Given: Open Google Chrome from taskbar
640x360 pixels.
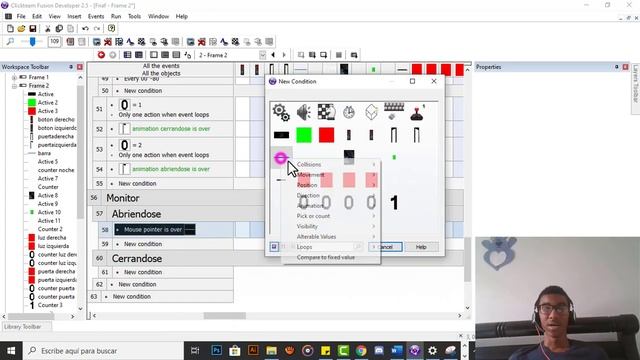Looking at the screenshot, I should coord(361,351).
